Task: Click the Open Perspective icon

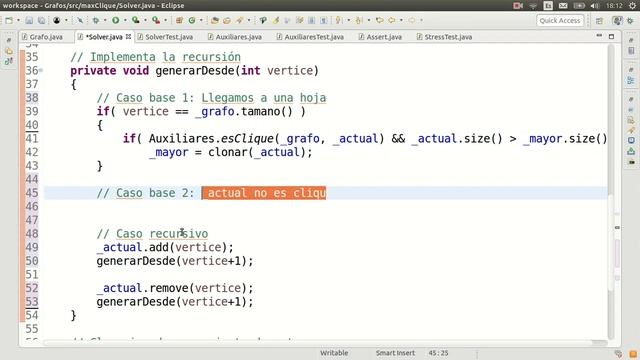Action: 599,21
